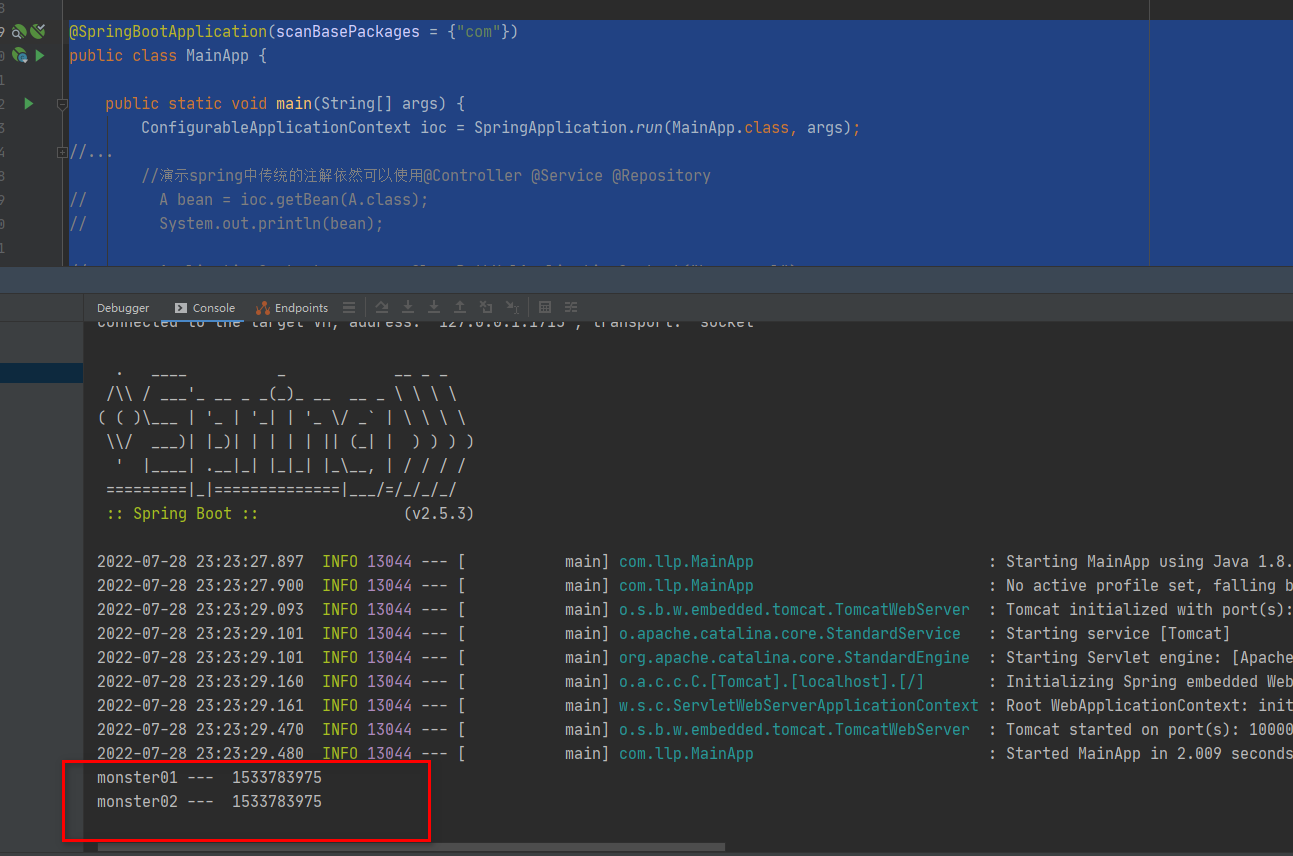Image resolution: width=1293 pixels, height=856 pixels.
Task: Click 'System.out.println(bean);' commented line
Action: [x=271, y=224]
